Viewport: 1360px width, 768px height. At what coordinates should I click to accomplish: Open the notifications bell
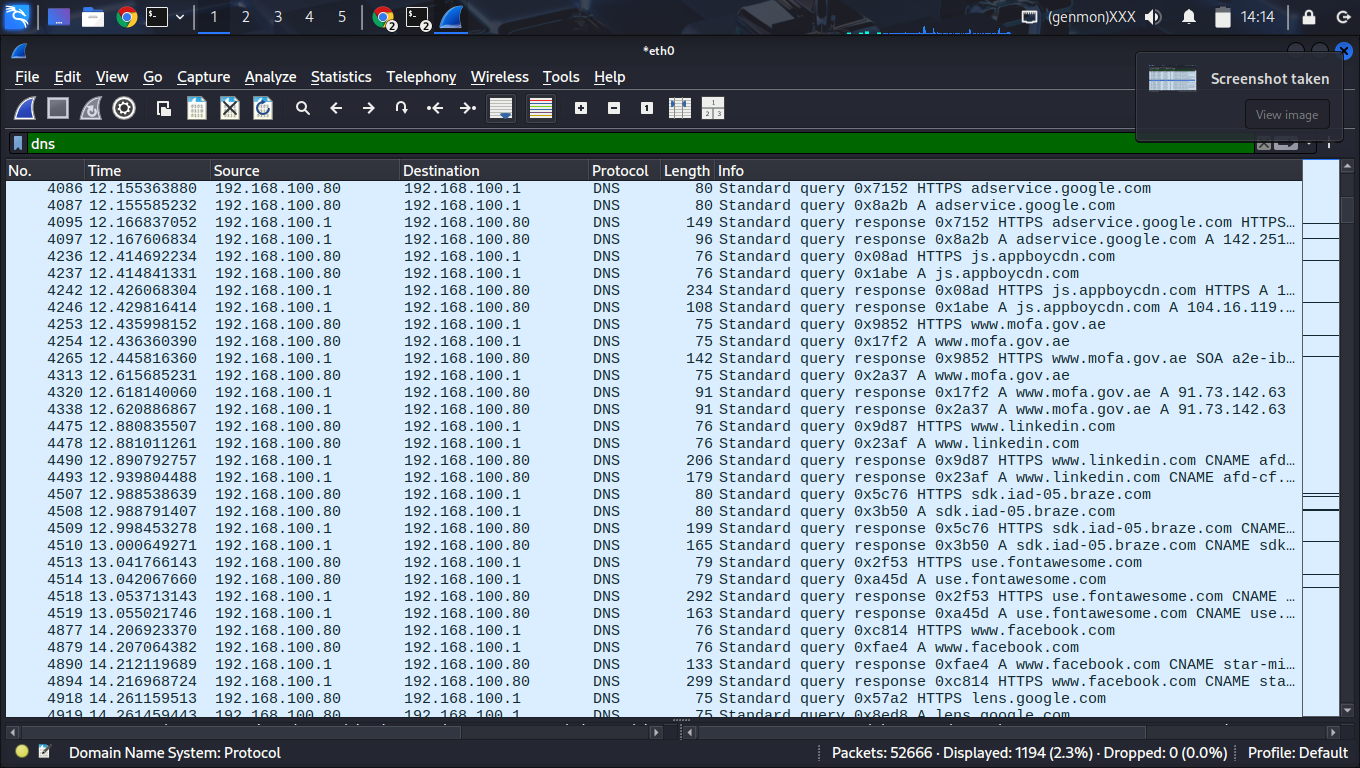[1189, 17]
